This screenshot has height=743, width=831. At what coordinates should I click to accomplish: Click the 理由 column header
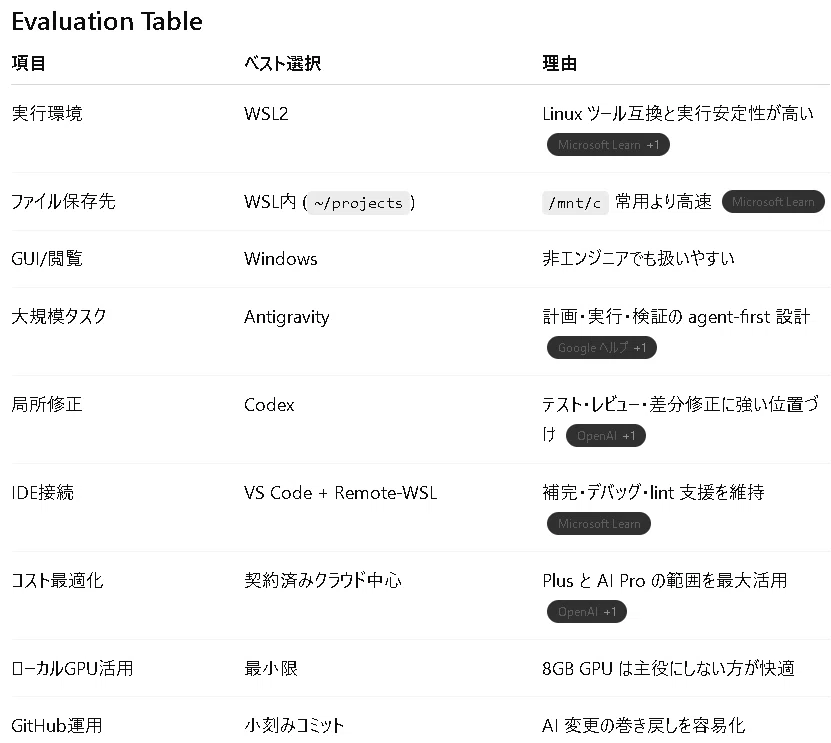coord(560,64)
